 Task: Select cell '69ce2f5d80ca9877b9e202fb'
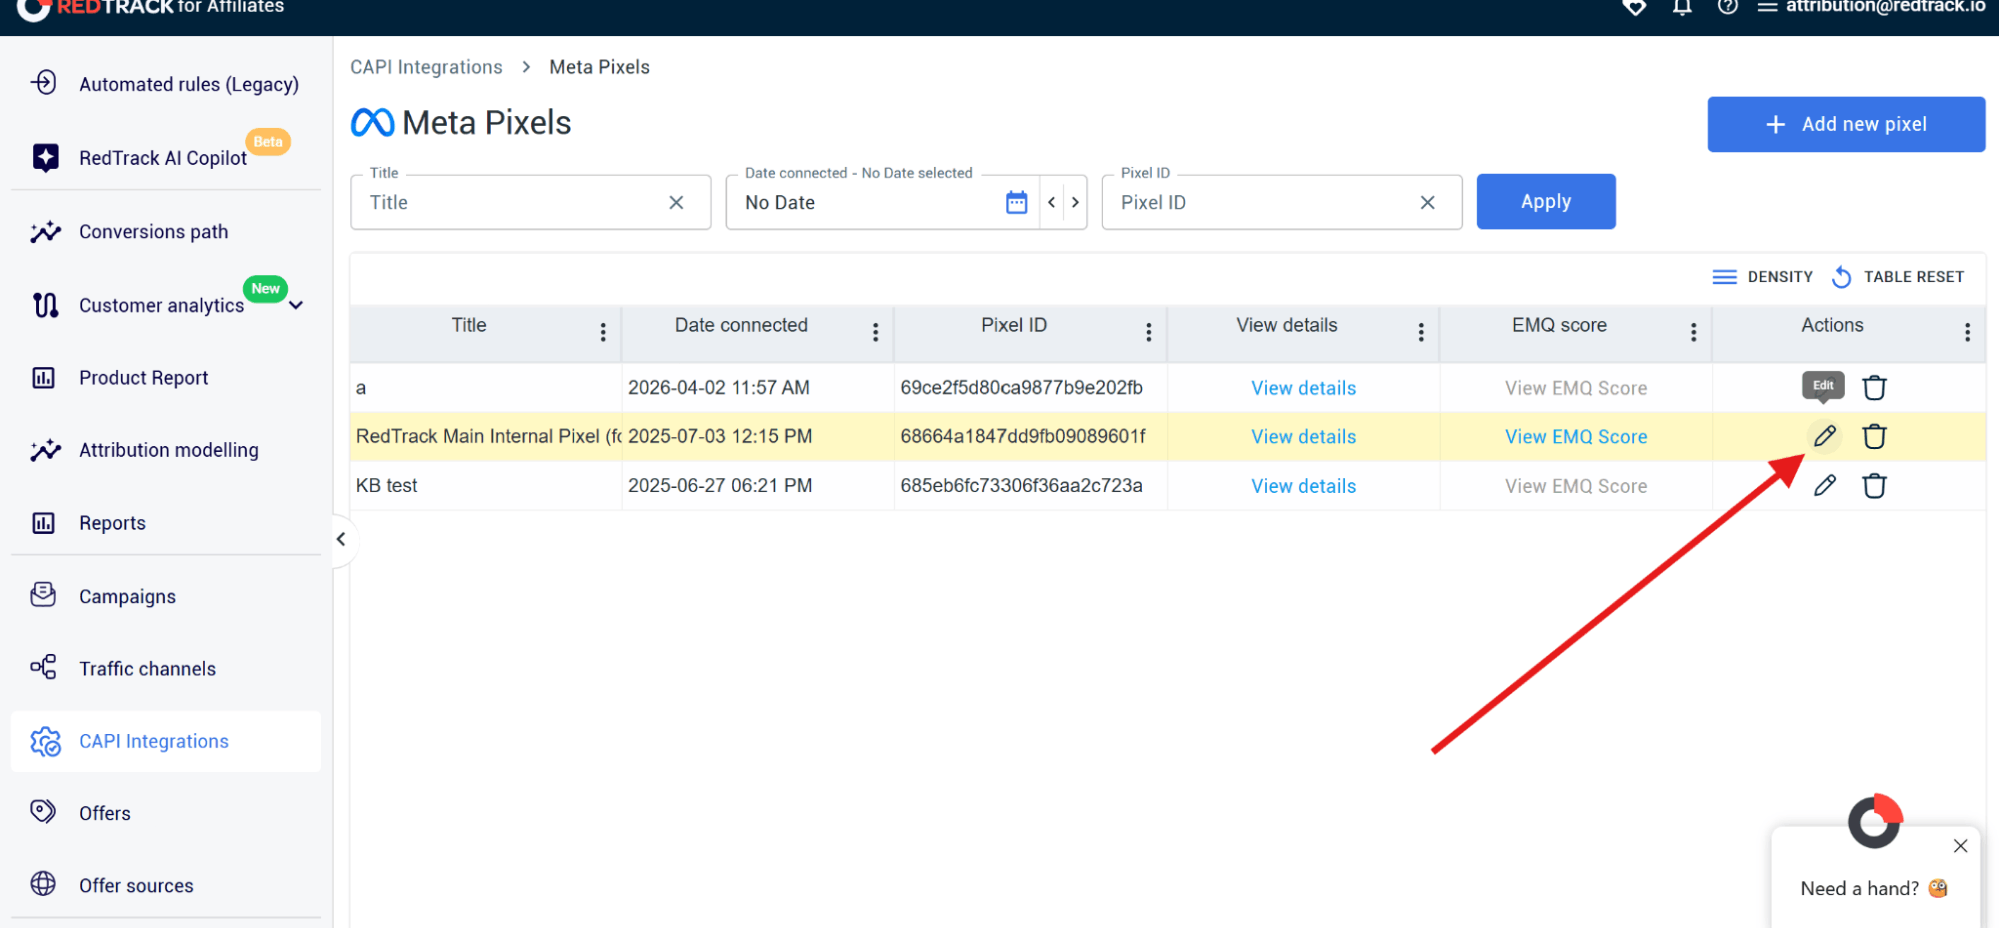point(1030,388)
